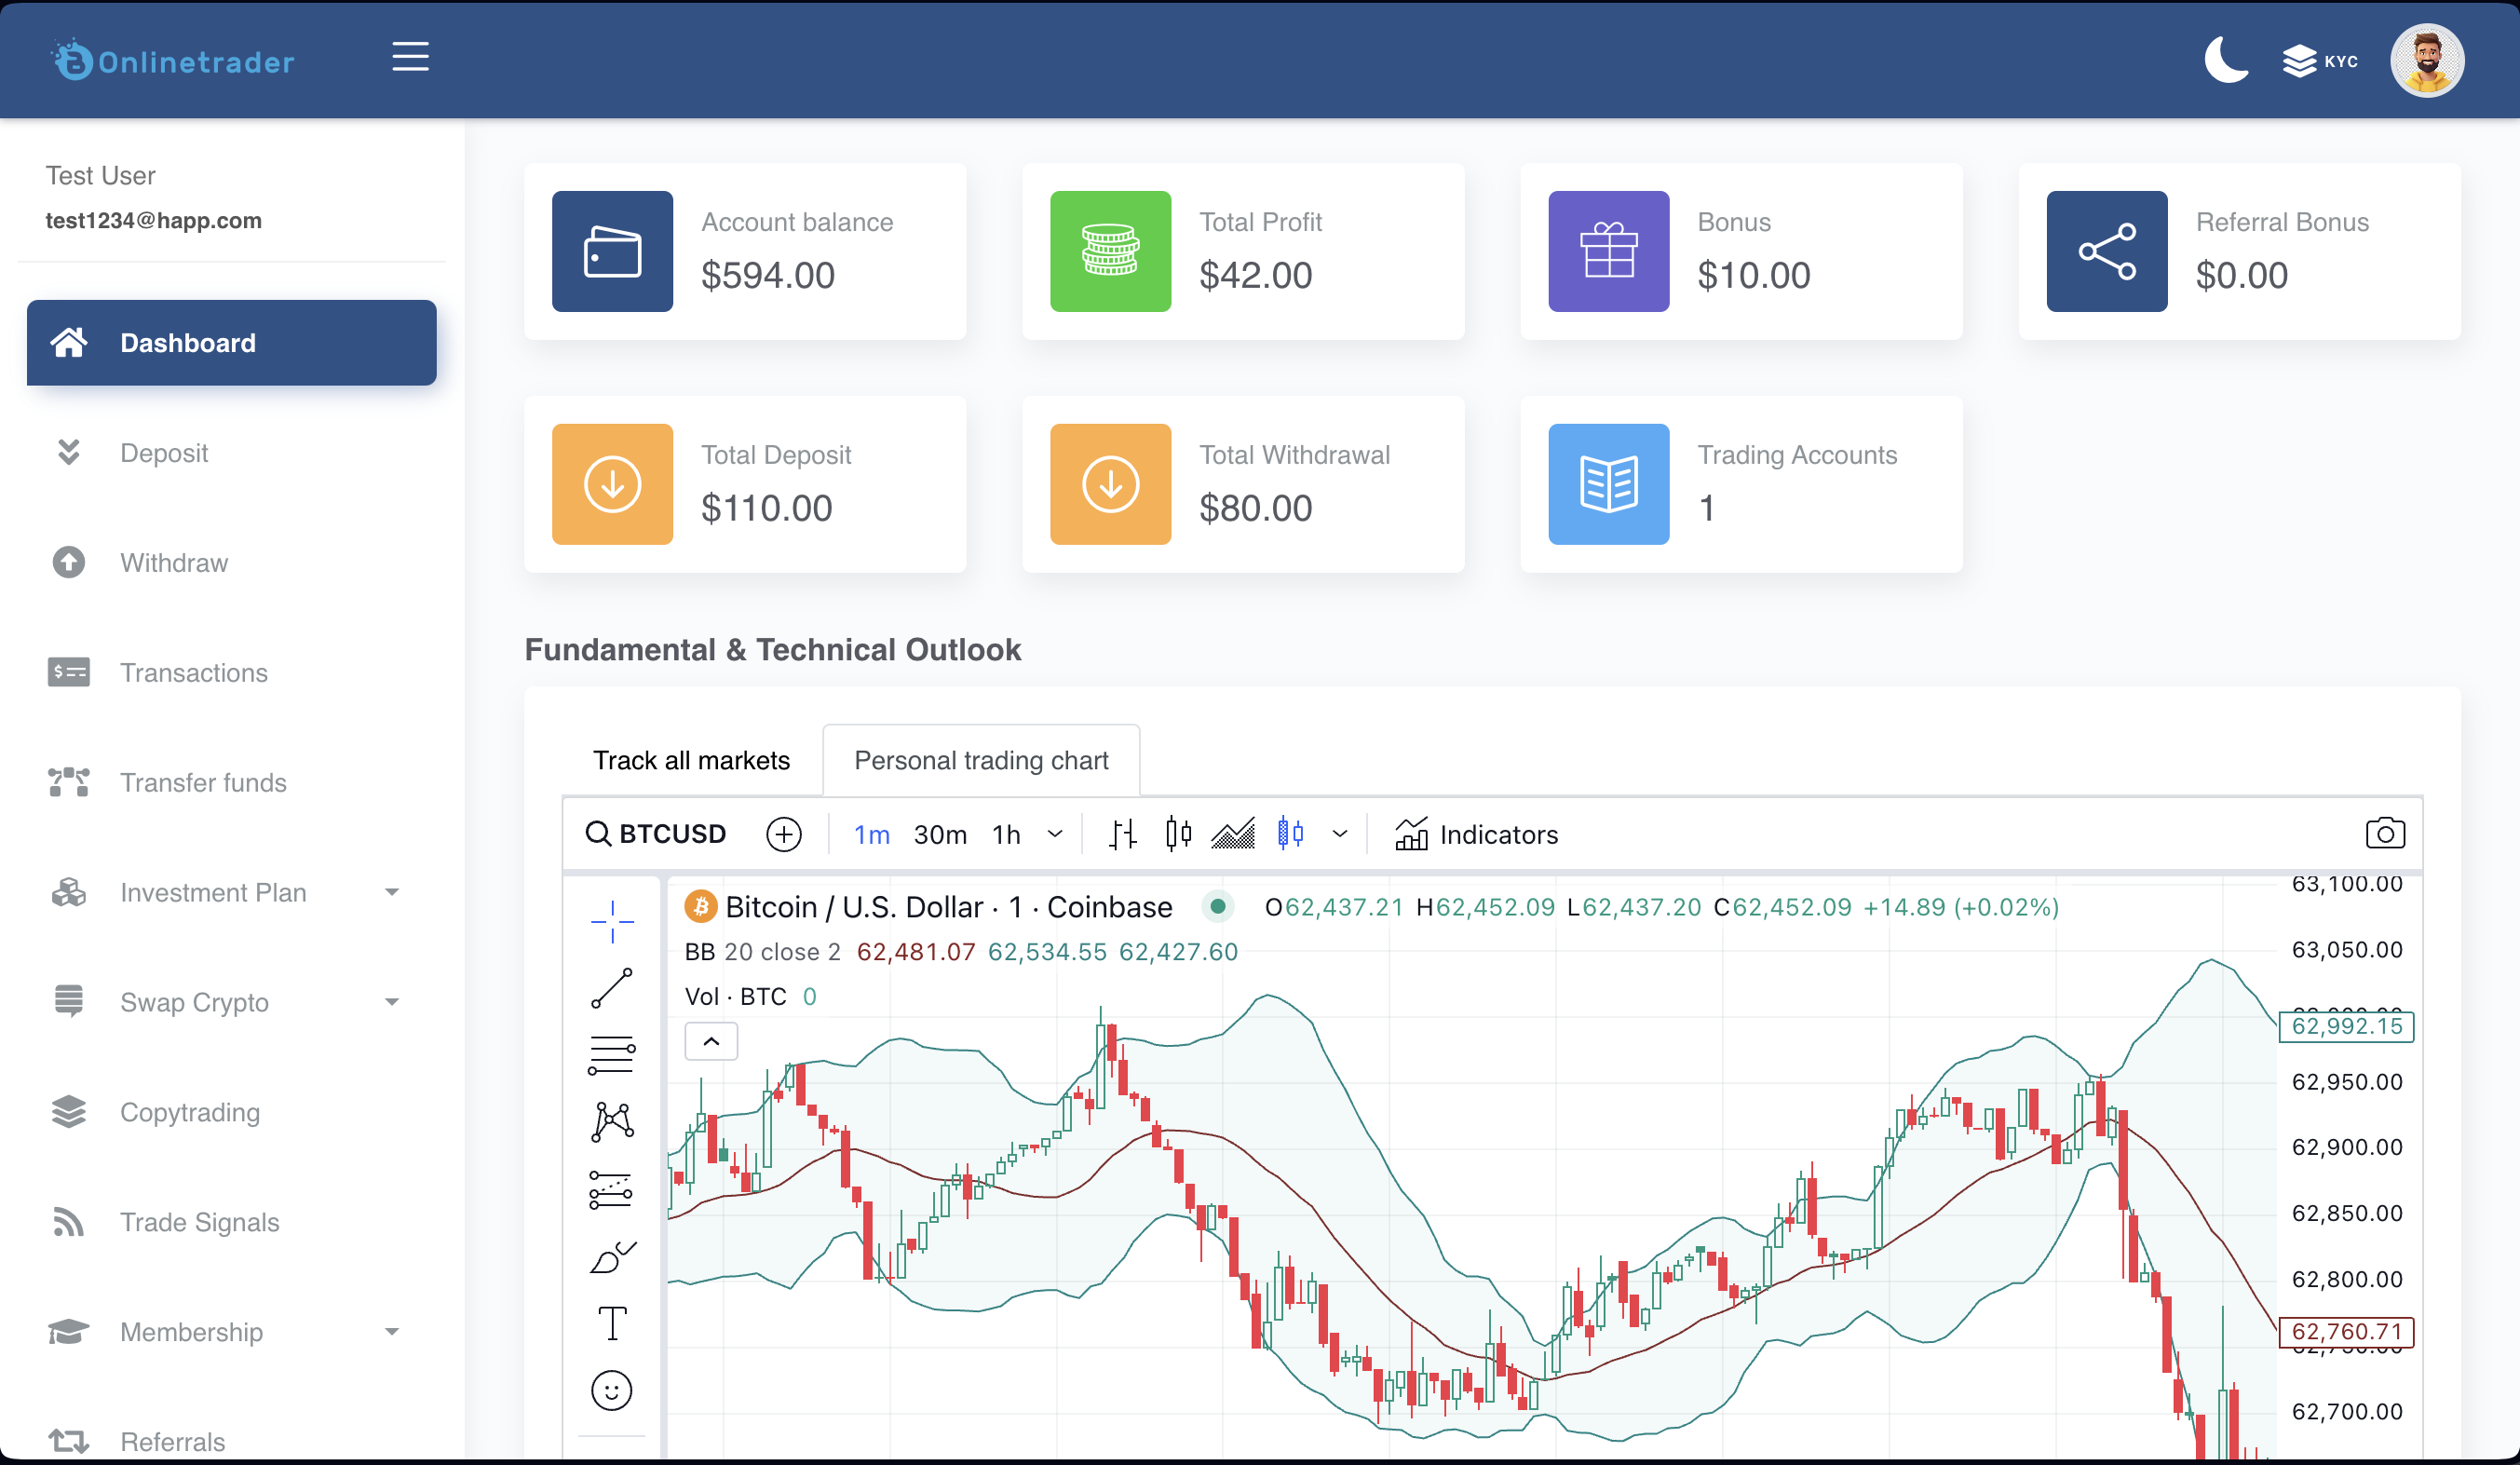Switch to Track all markets tab

point(691,760)
